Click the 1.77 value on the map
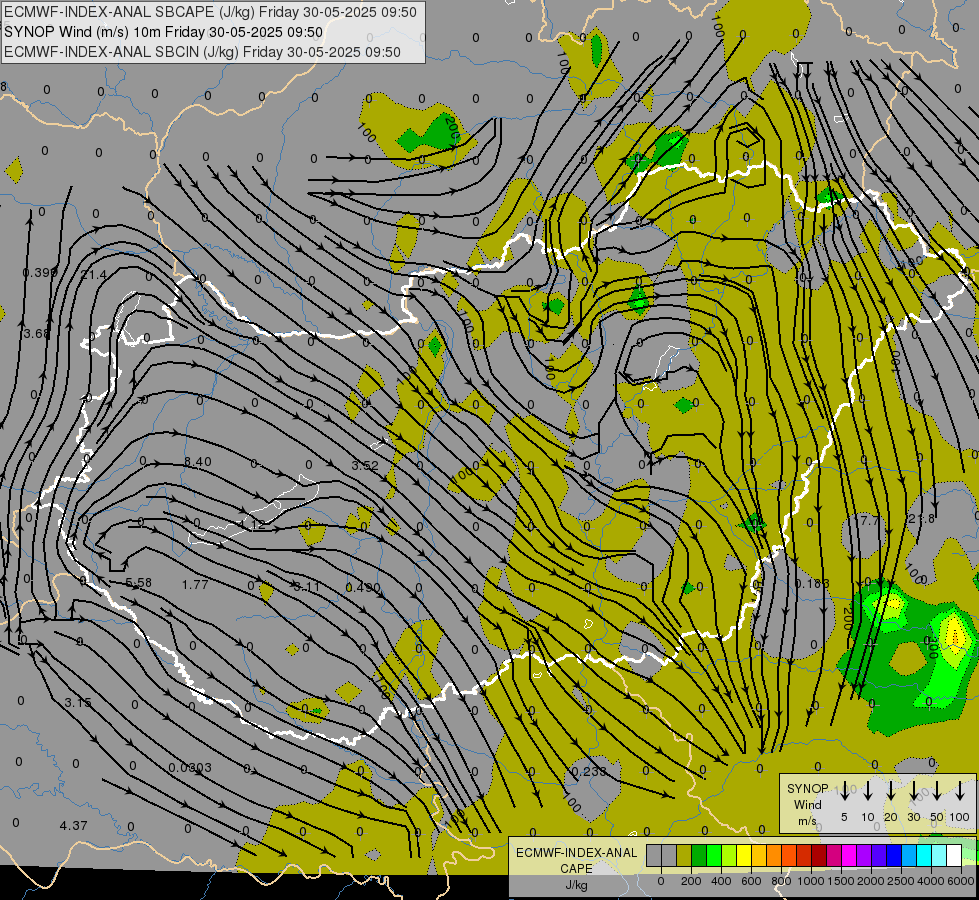This screenshot has height=900, width=979. pyautogui.click(x=195, y=585)
